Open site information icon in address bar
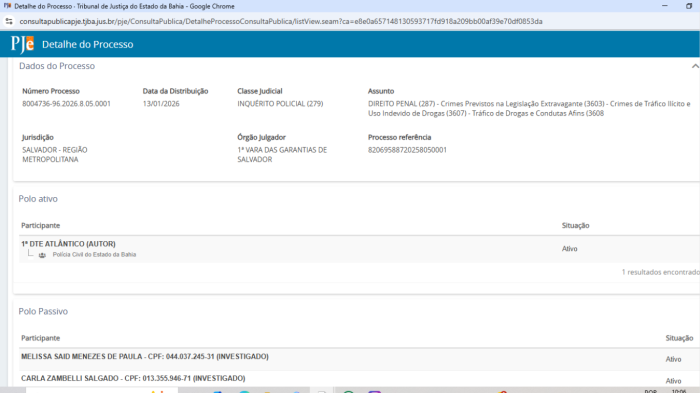This screenshot has height=393, width=700. [x=9, y=21]
